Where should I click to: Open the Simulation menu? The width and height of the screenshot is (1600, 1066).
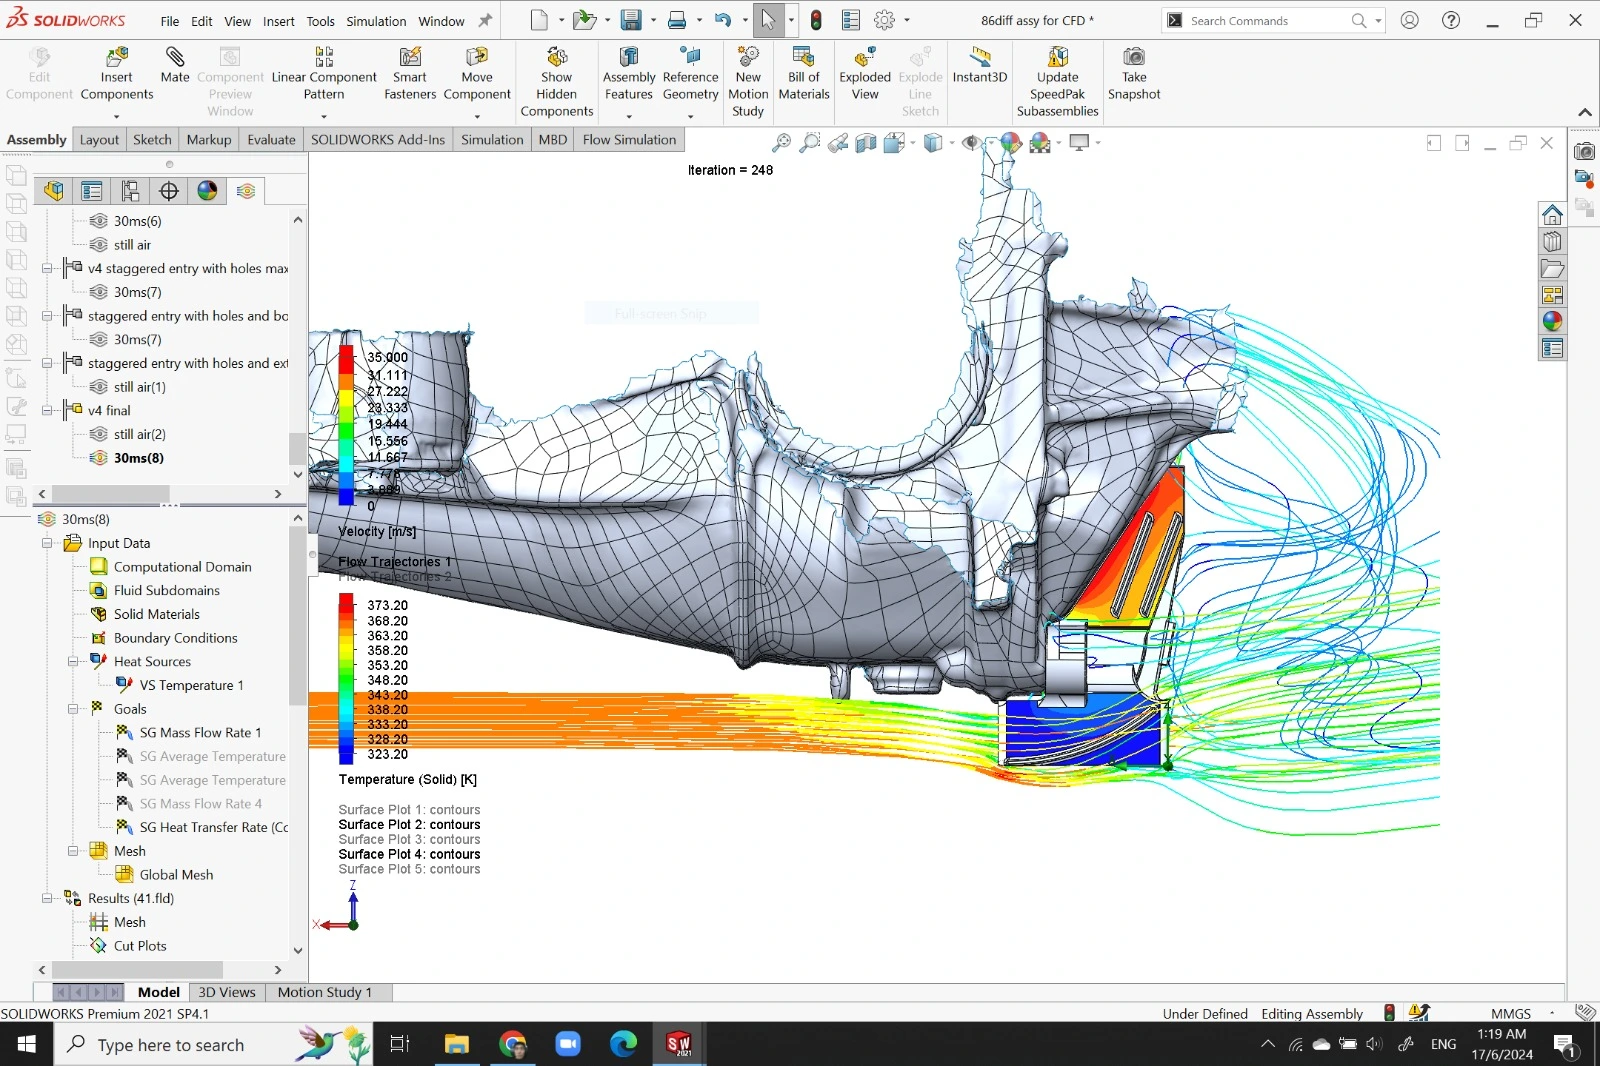pos(376,21)
